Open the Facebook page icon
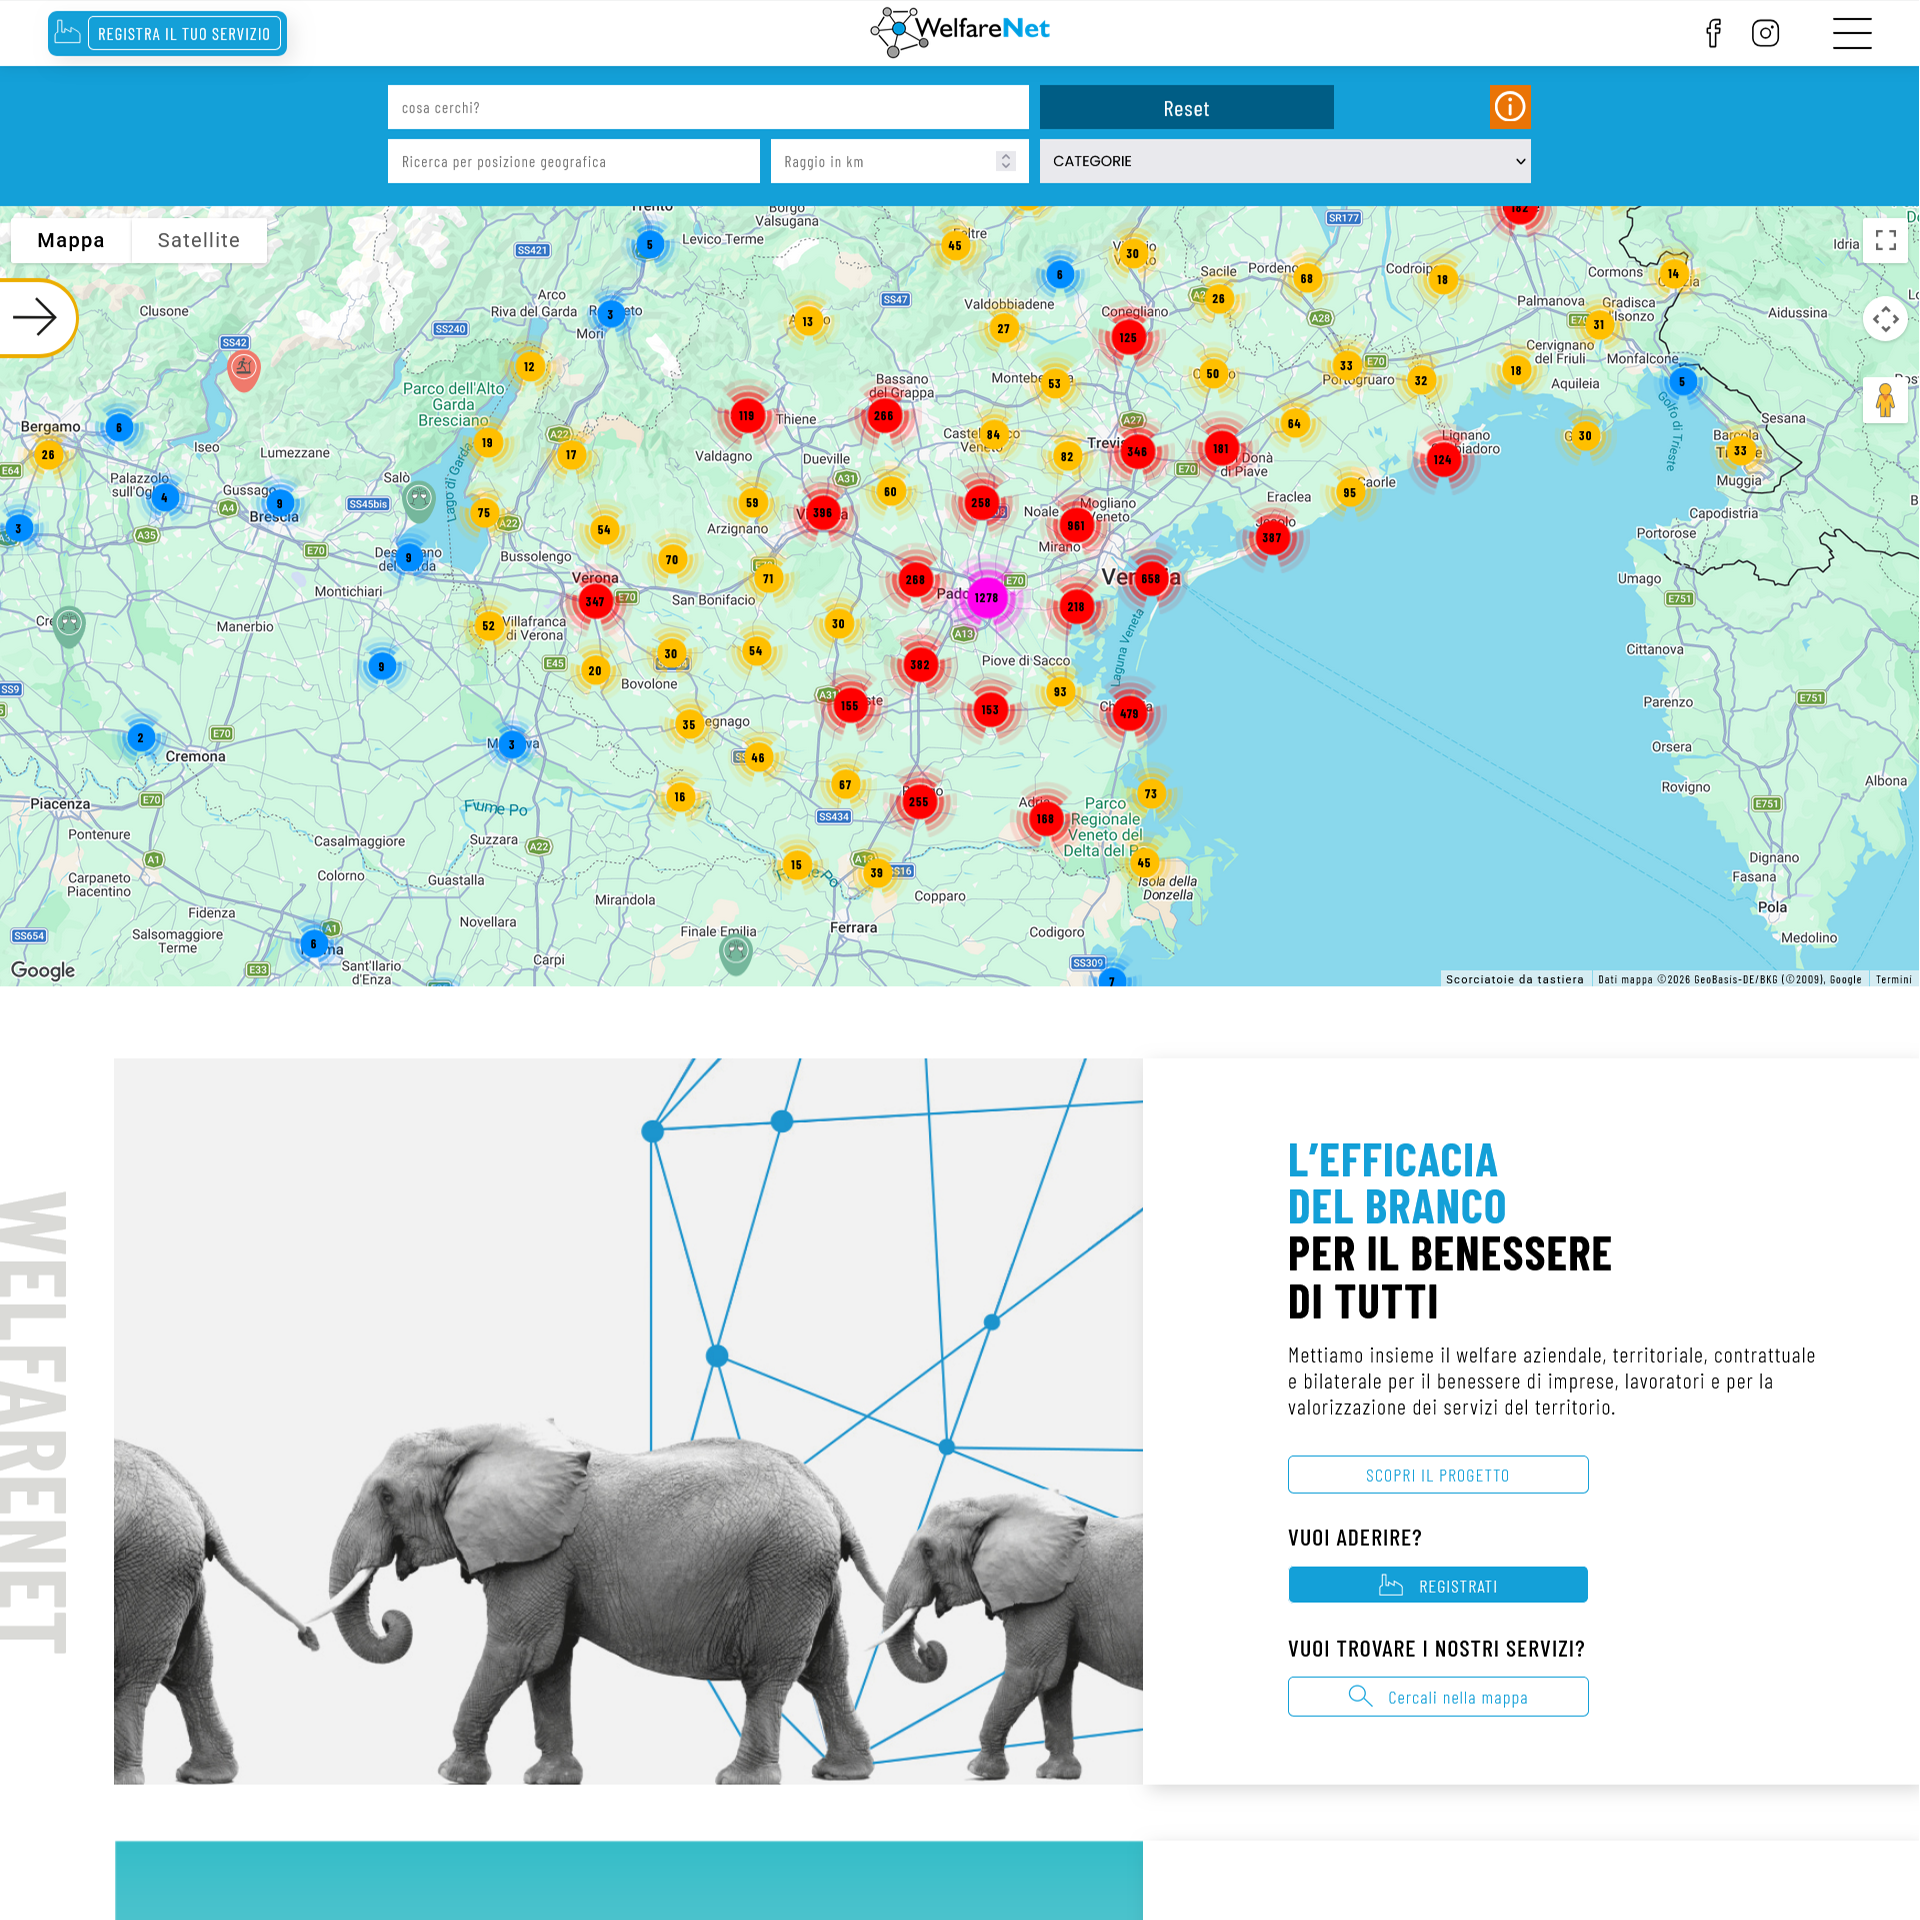Screen dimensions: 1920x1920 (x=1714, y=33)
